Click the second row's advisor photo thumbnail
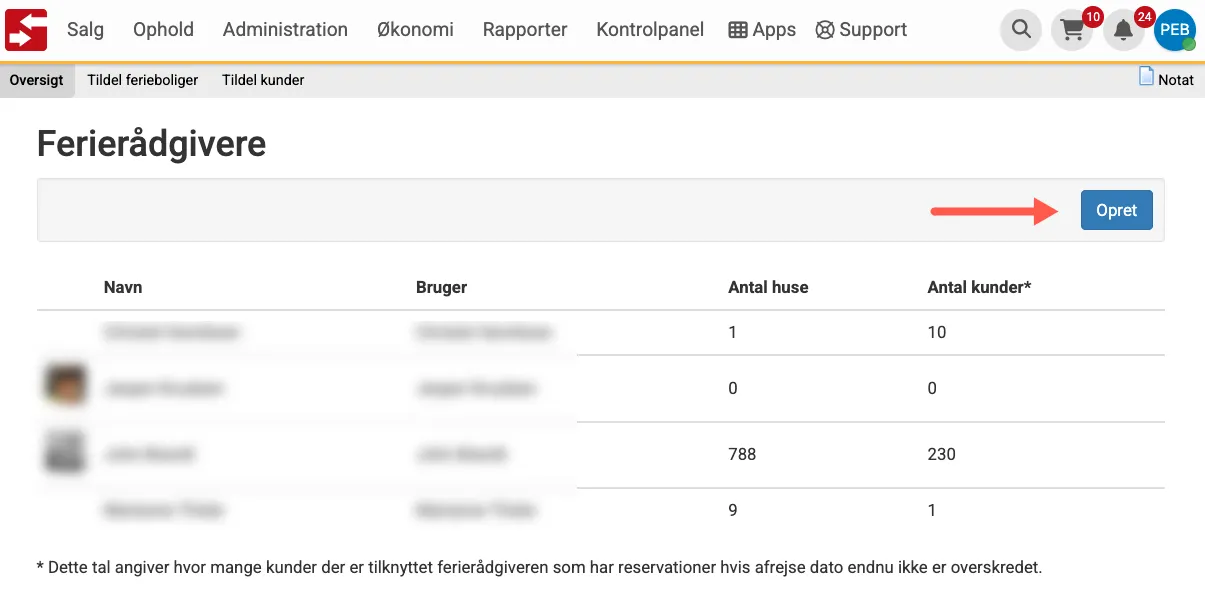The image size is (1205, 596). [x=65, y=386]
